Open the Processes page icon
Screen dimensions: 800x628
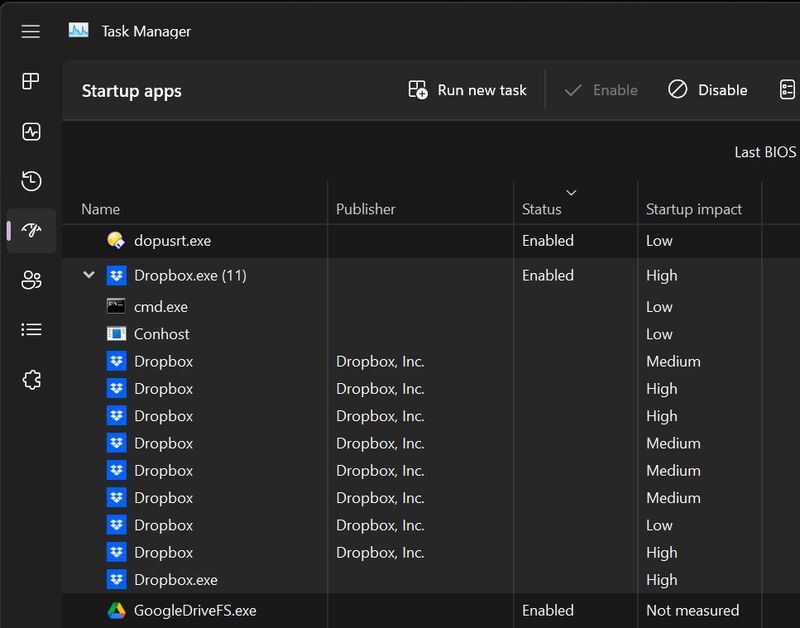[x=31, y=81]
